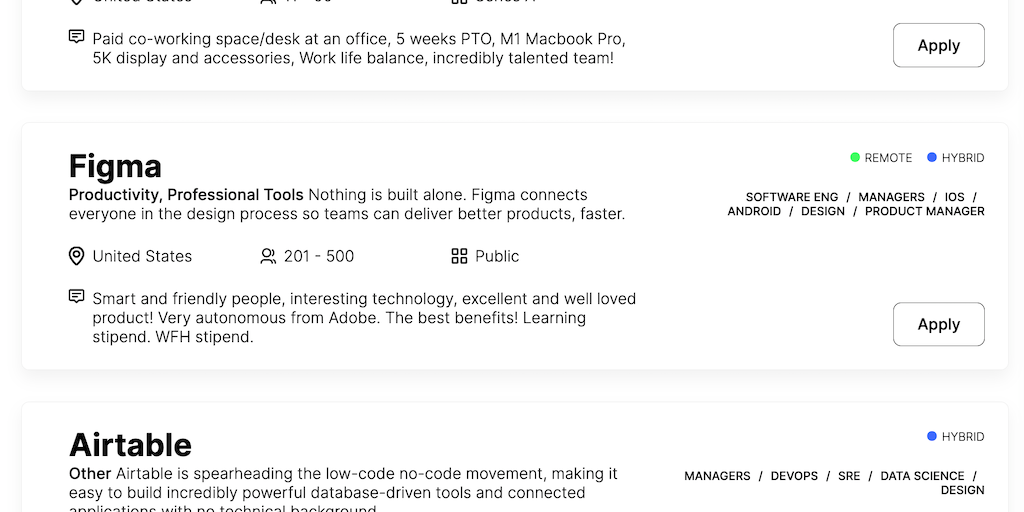Click the comment icon beside Paid co-working space text

(x=76, y=37)
